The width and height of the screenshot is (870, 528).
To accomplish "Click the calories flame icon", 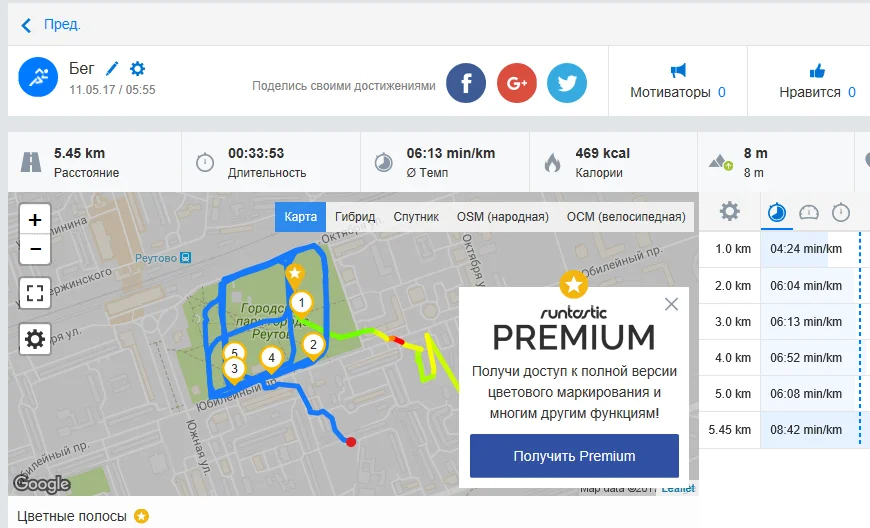I will pyautogui.click(x=552, y=163).
